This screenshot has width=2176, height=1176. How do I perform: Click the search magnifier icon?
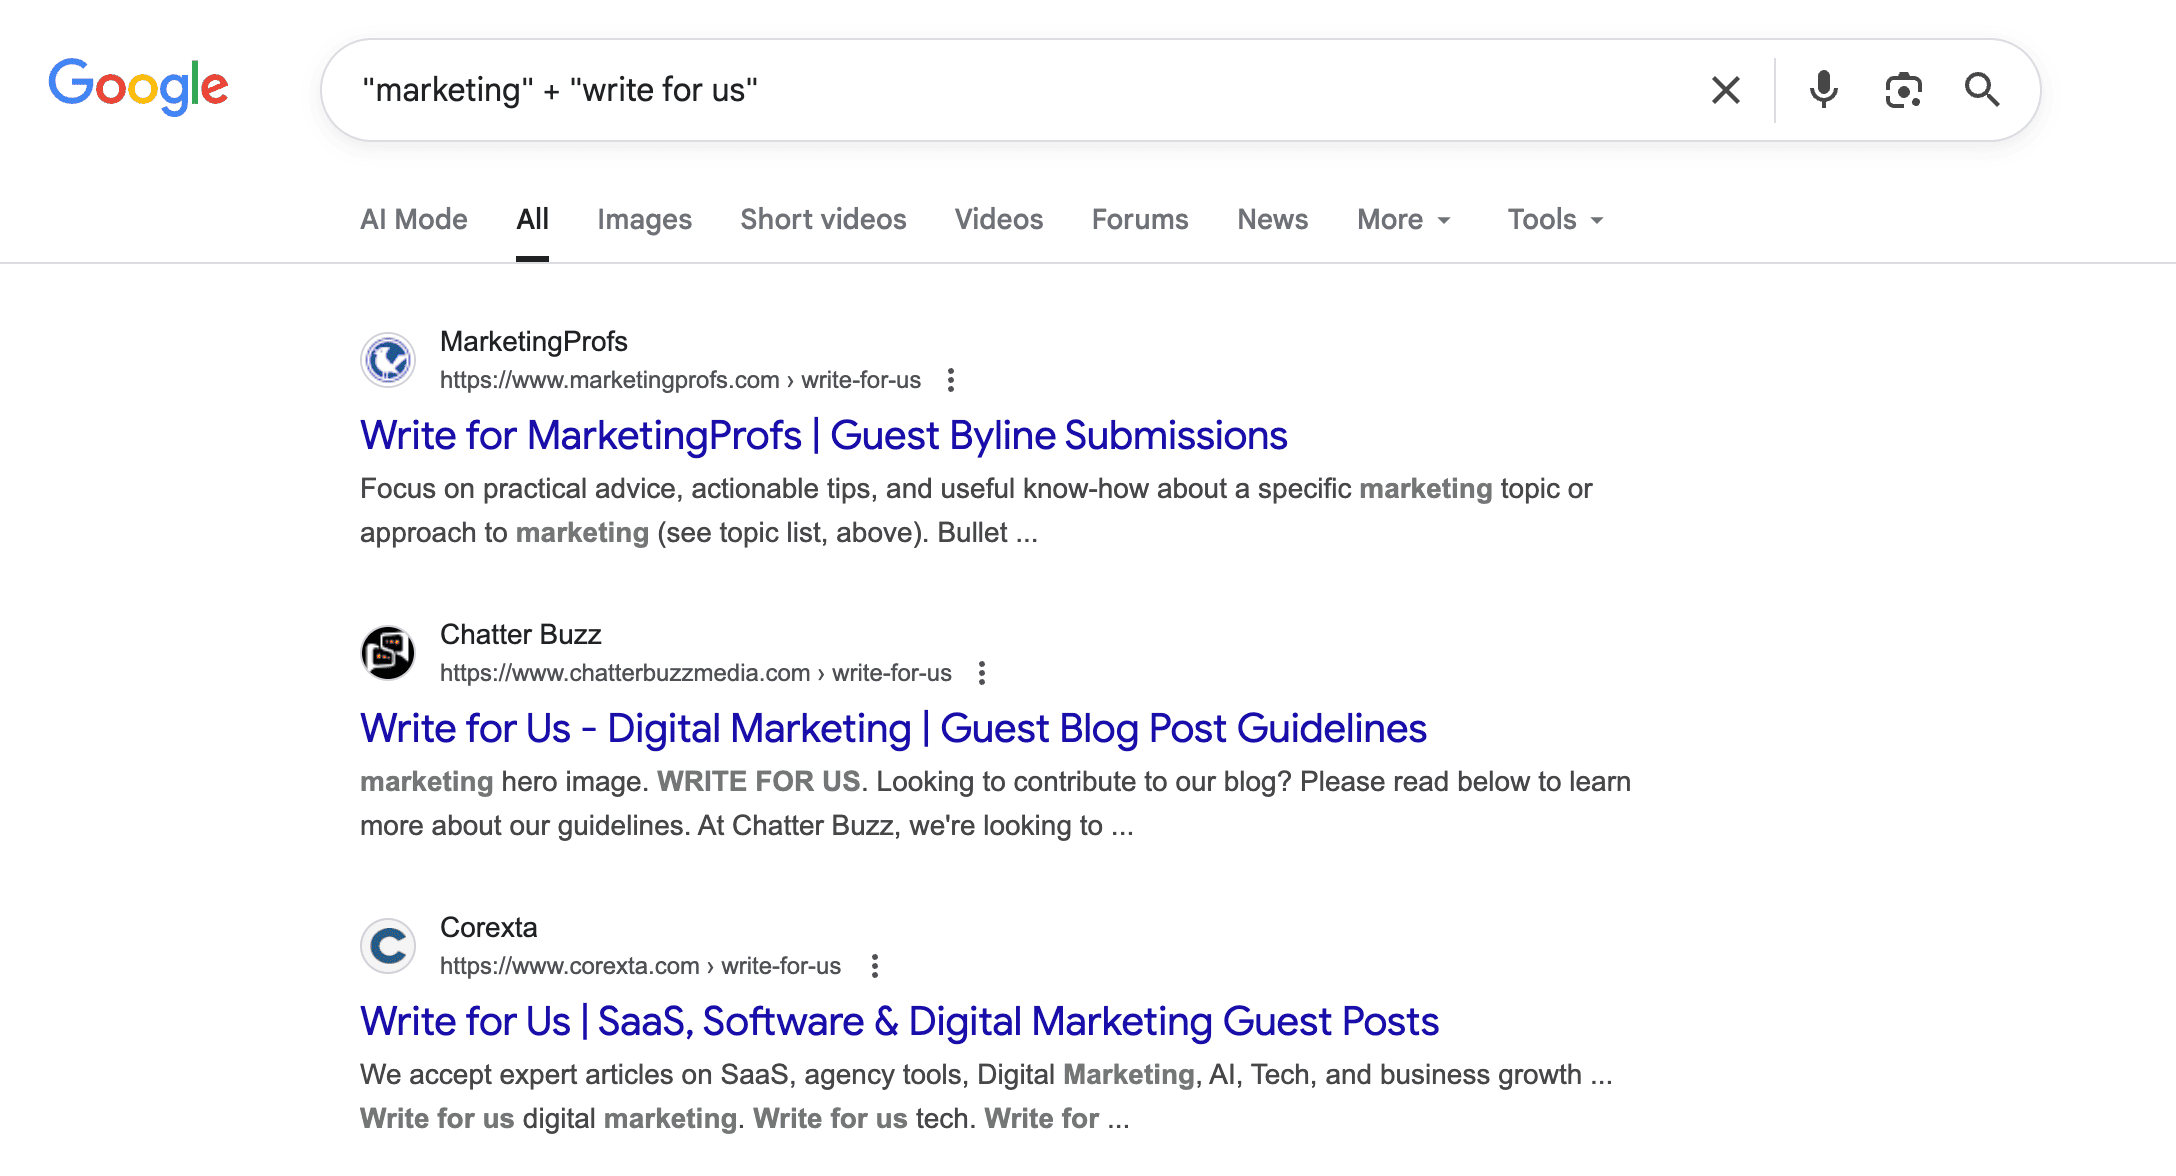coord(1981,89)
